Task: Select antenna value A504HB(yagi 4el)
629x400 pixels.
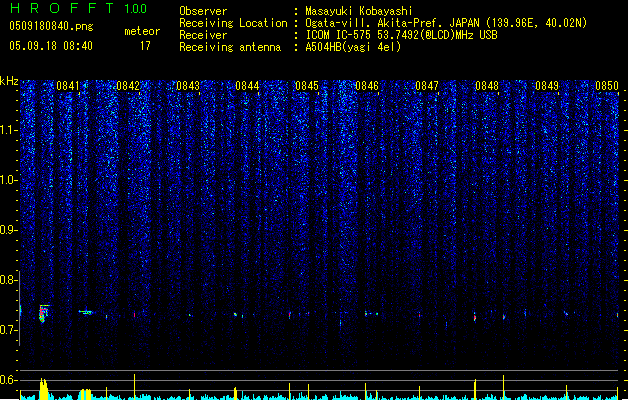Action: click(x=353, y=47)
